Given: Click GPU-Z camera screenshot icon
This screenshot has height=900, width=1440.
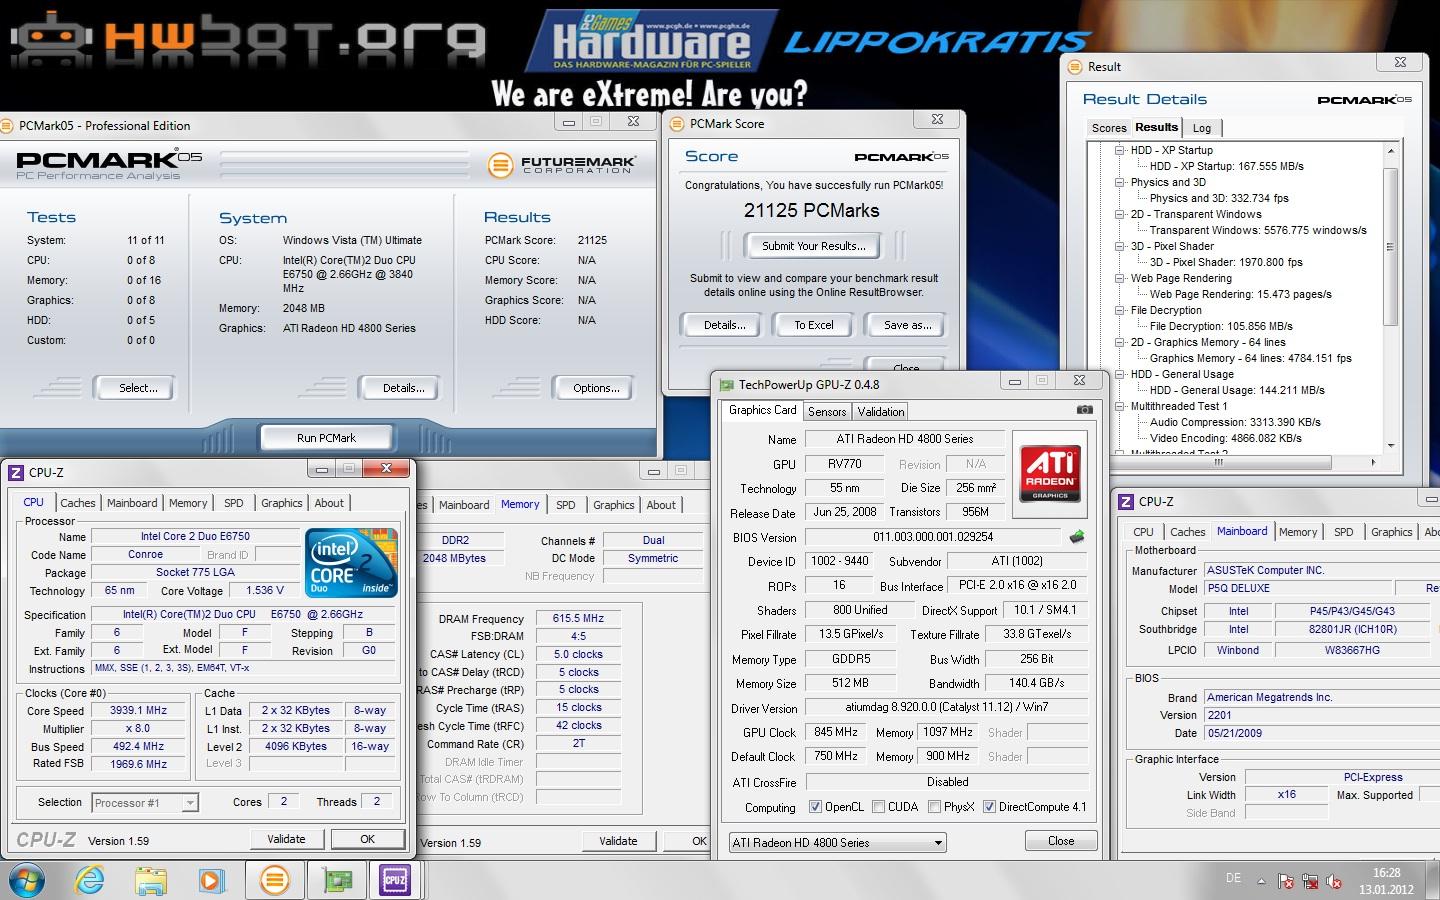Looking at the screenshot, I should point(1084,410).
